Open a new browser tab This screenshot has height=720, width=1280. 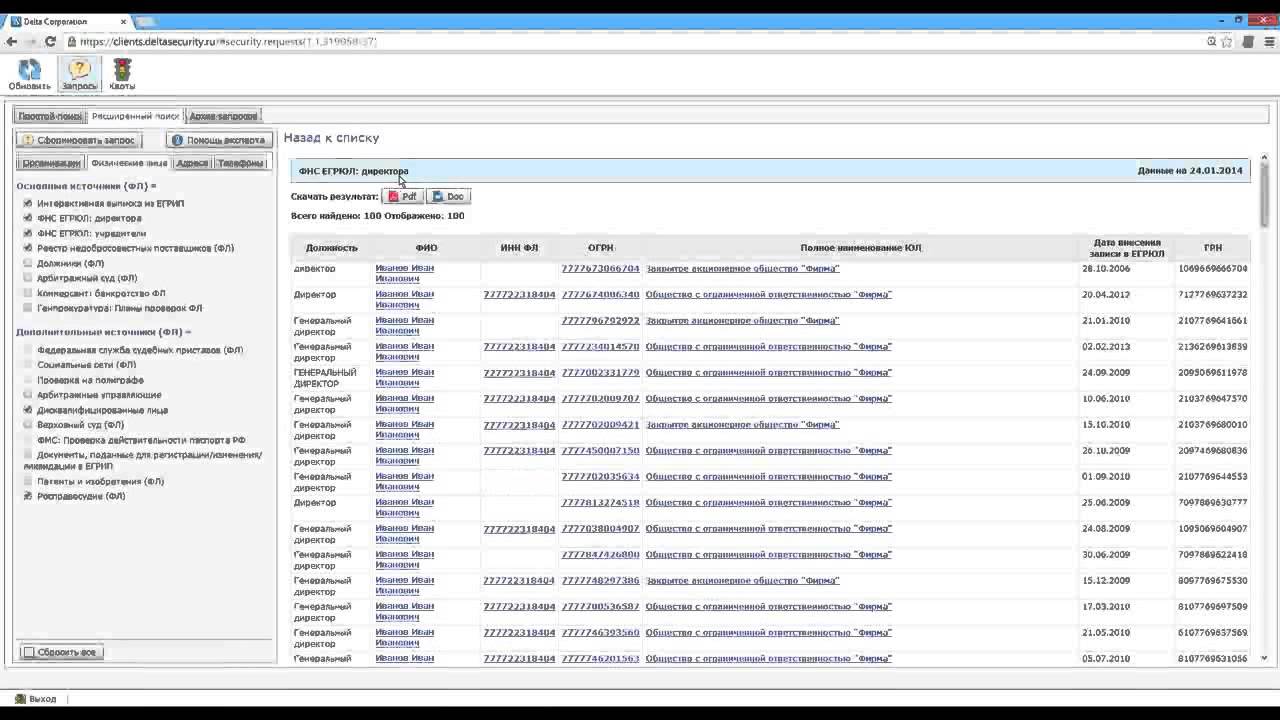point(146,21)
